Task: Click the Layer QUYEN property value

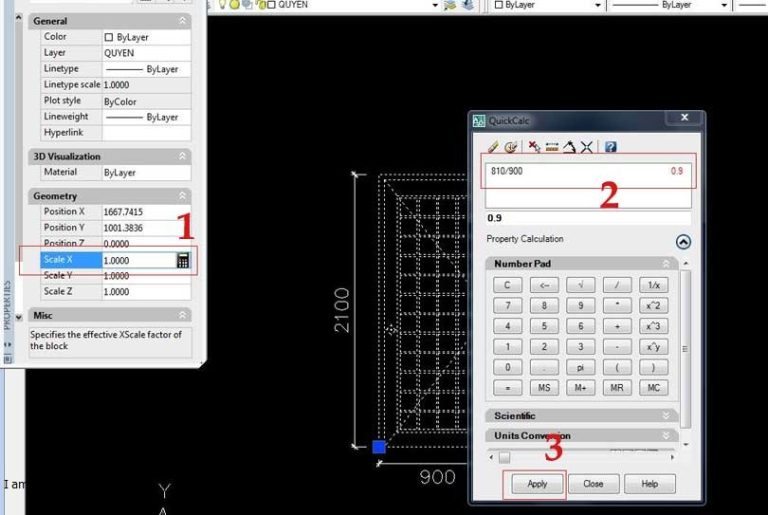Action: (x=146, y=53)
